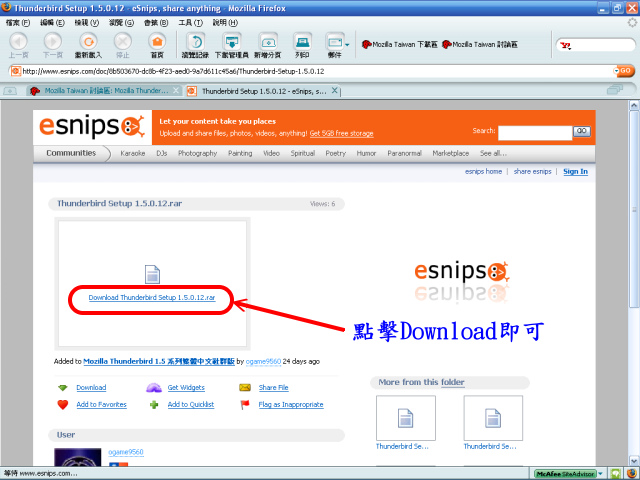Click the Print toolbar icon

point(302,42)
